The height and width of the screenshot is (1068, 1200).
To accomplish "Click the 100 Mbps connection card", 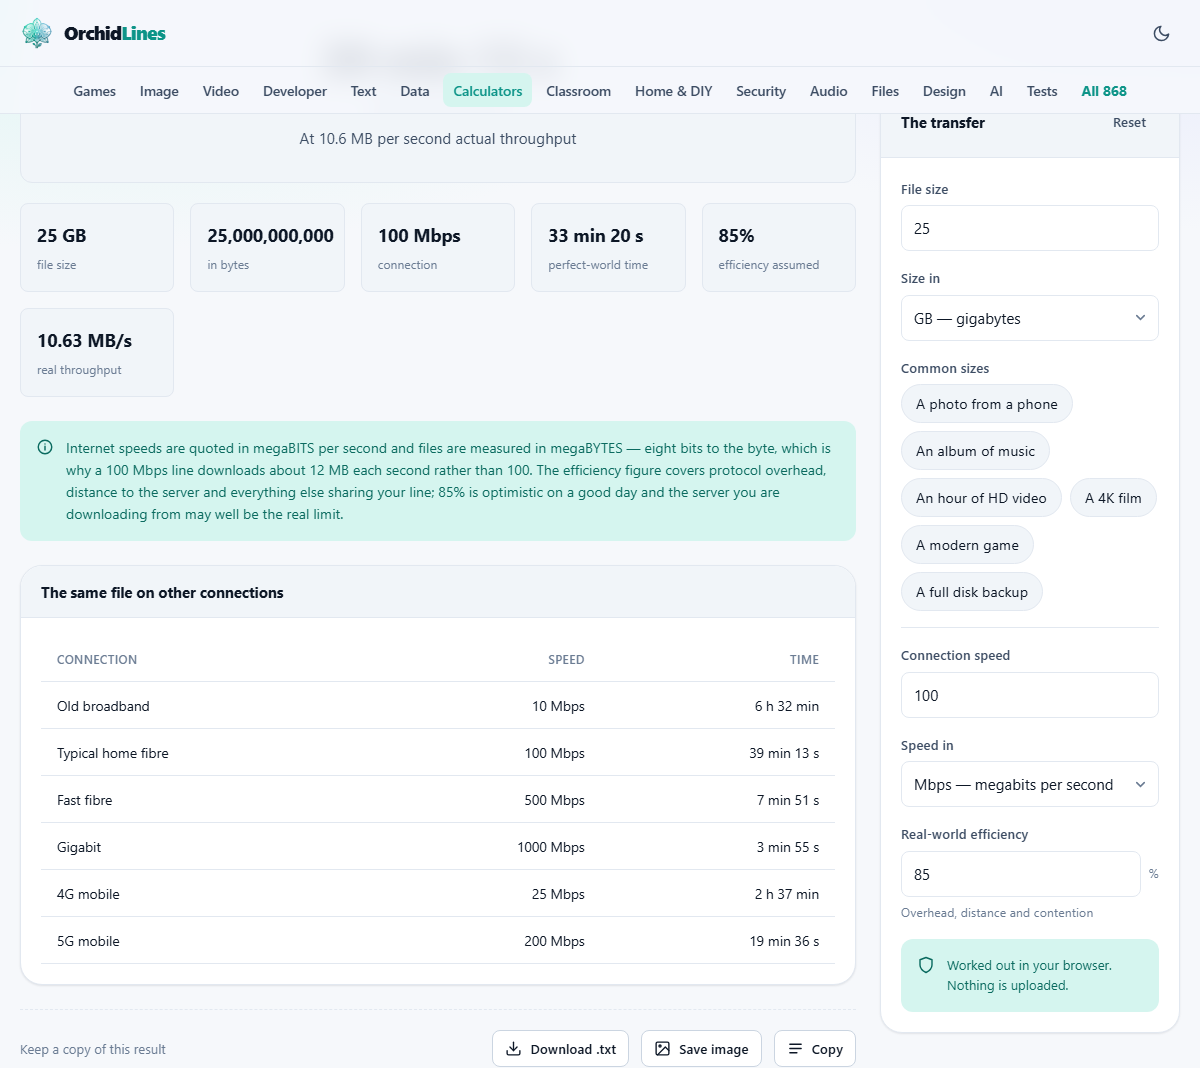I will [x=438, y=248].
